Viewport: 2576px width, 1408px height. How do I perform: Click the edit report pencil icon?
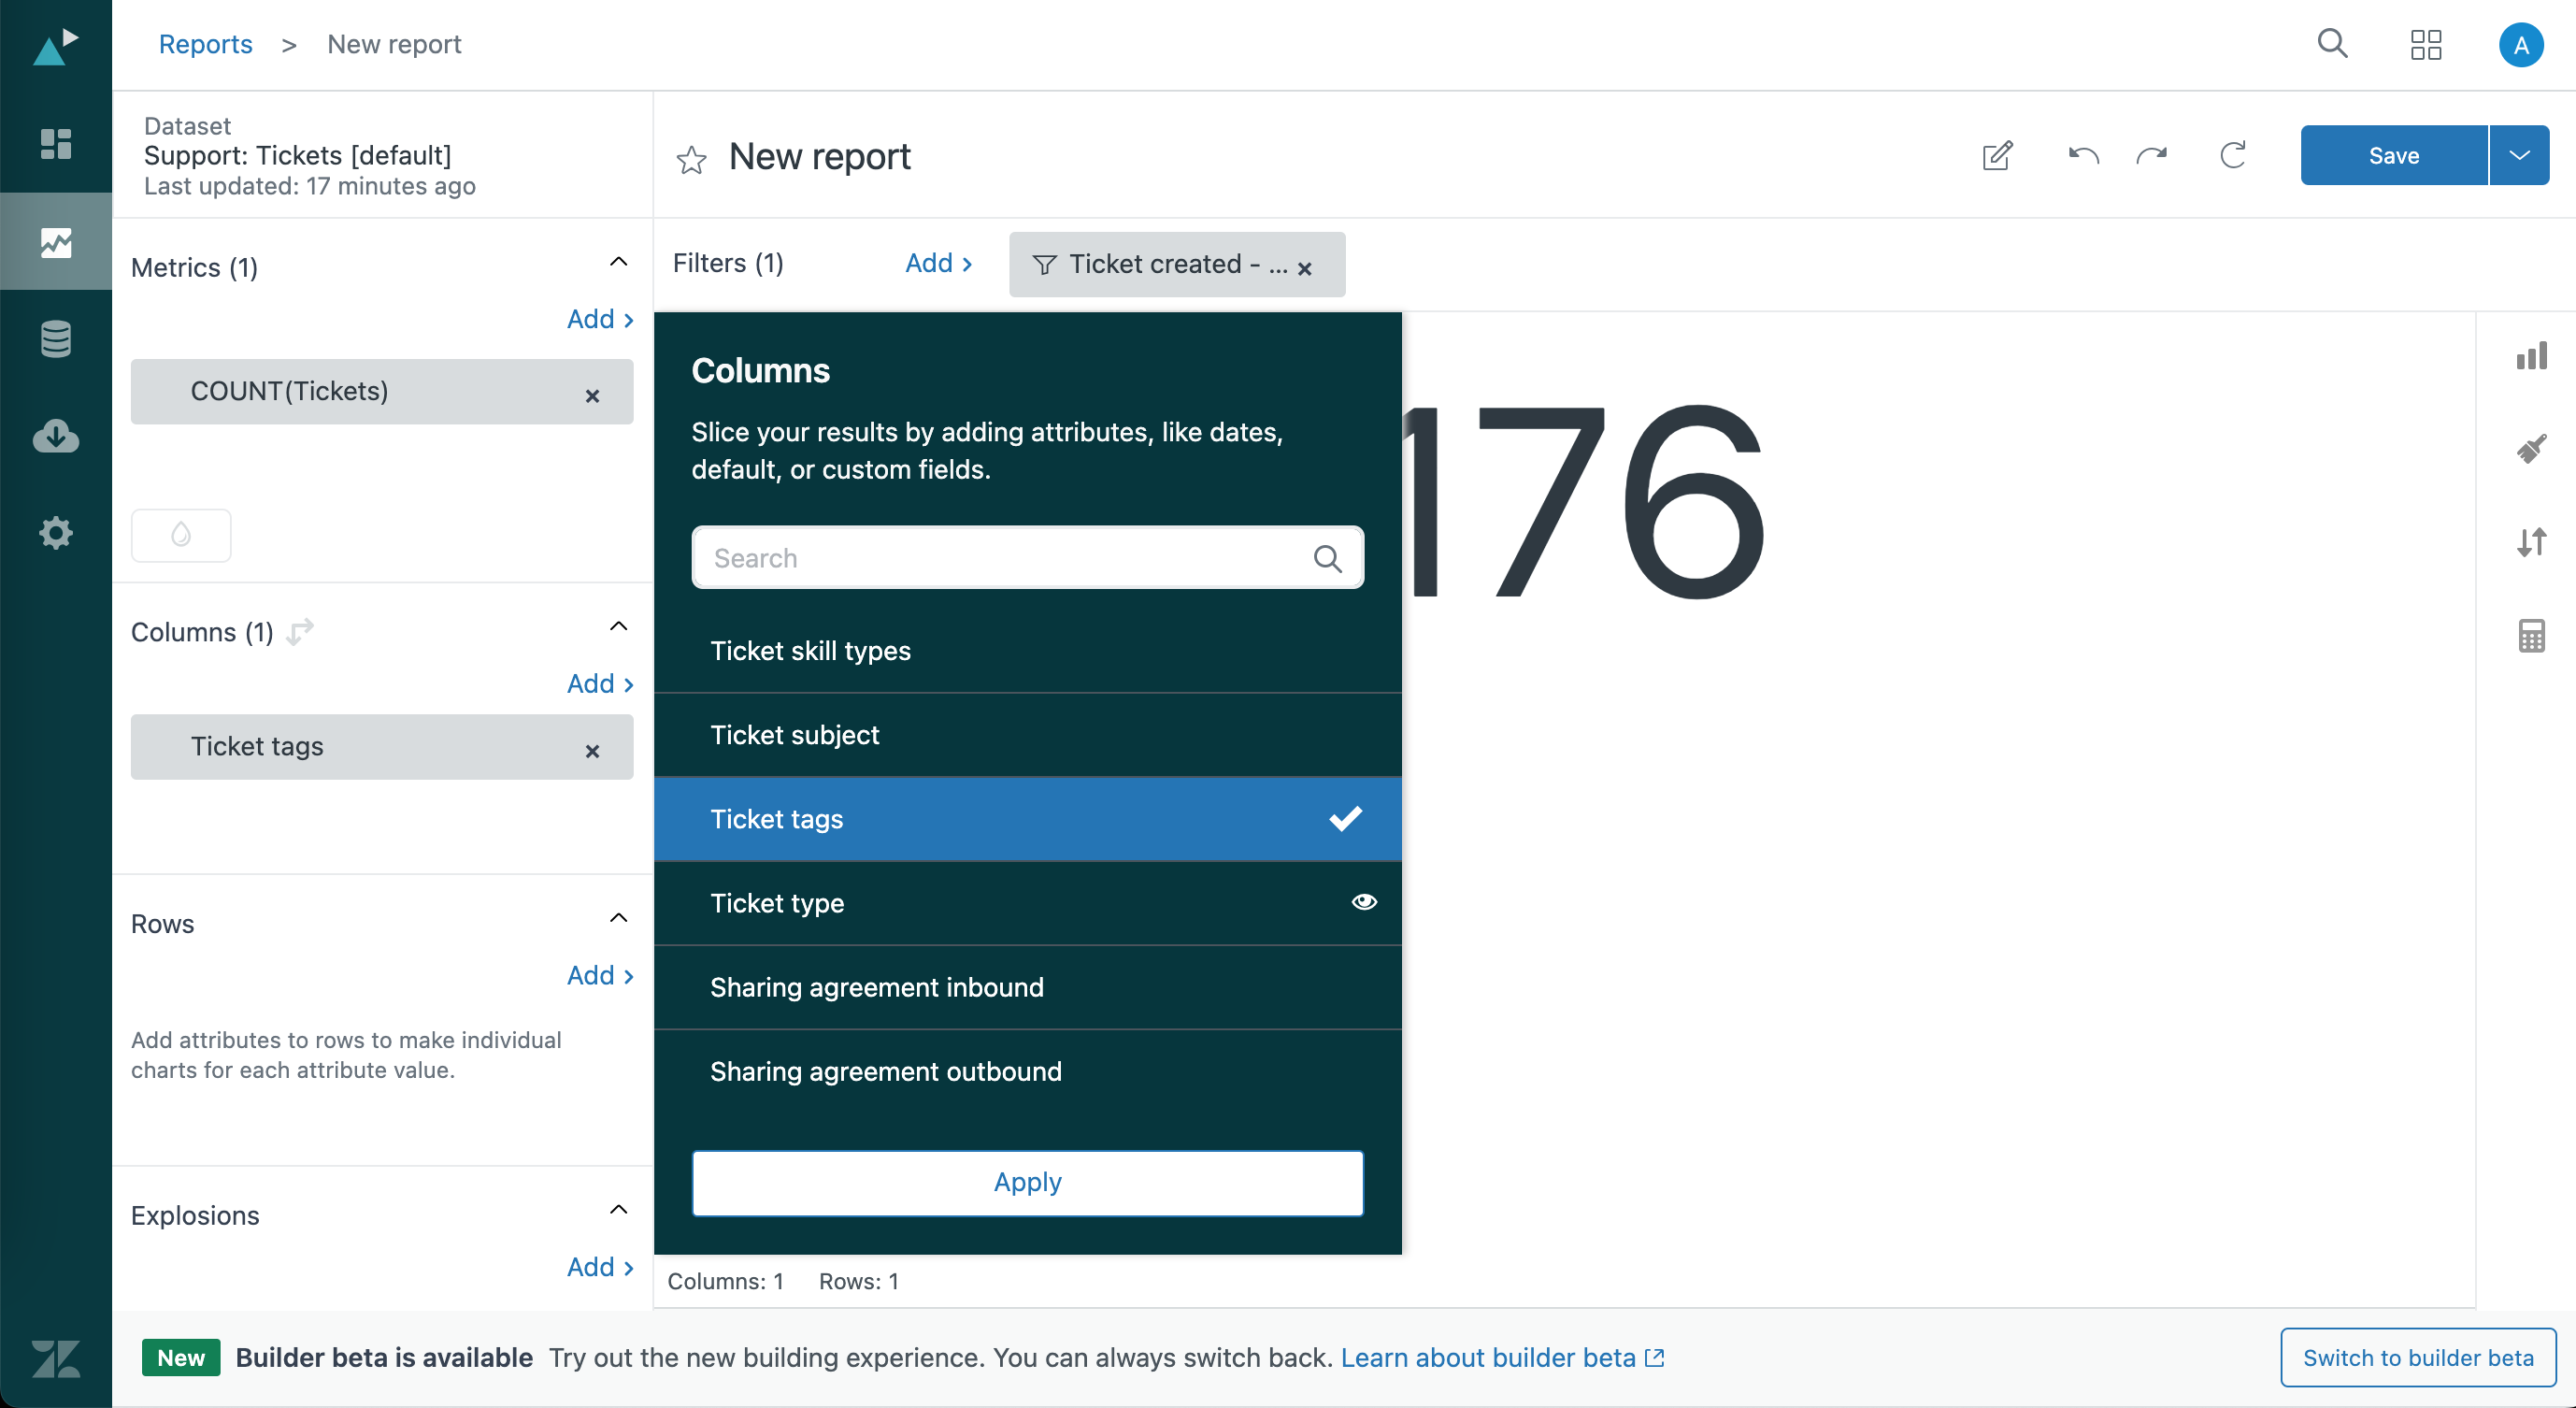[1997, 156]
